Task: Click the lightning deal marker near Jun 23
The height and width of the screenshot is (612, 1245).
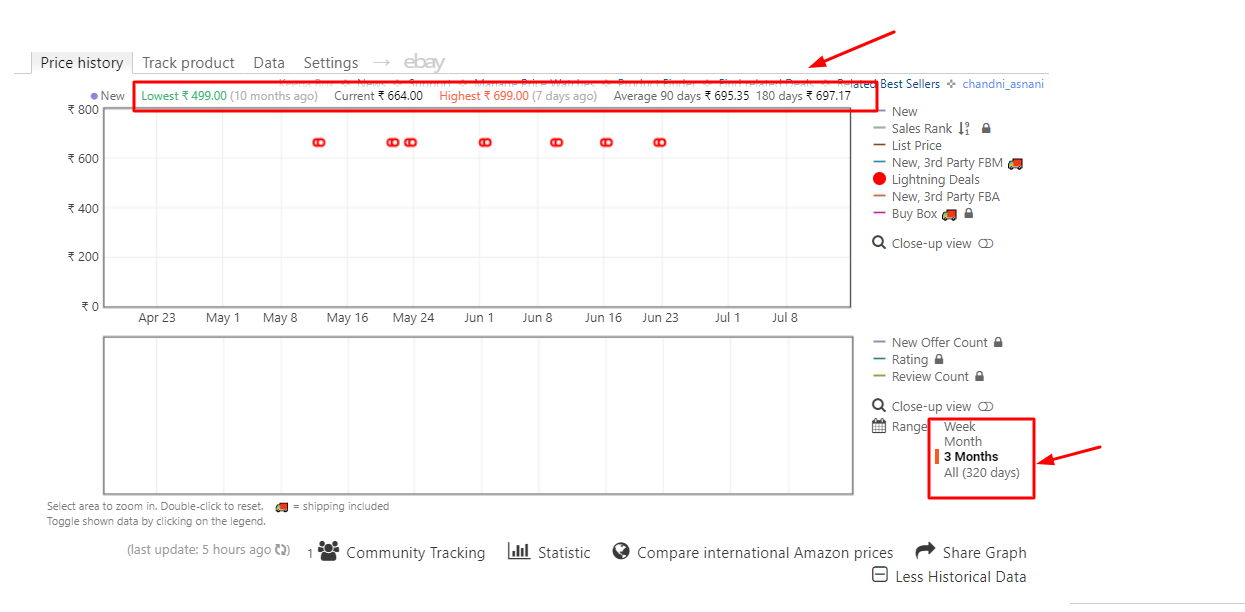Action: click(x=659, y=143)
